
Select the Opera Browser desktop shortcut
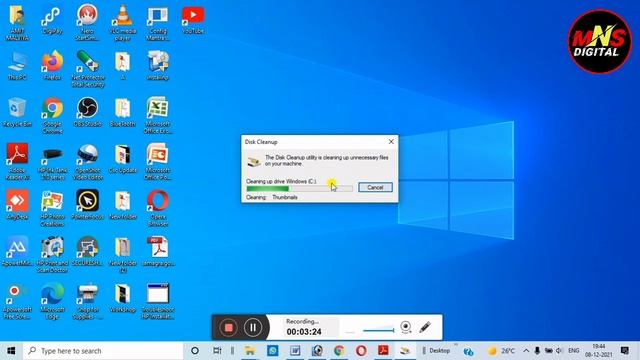pyautogui.click(x=158, y=208)
